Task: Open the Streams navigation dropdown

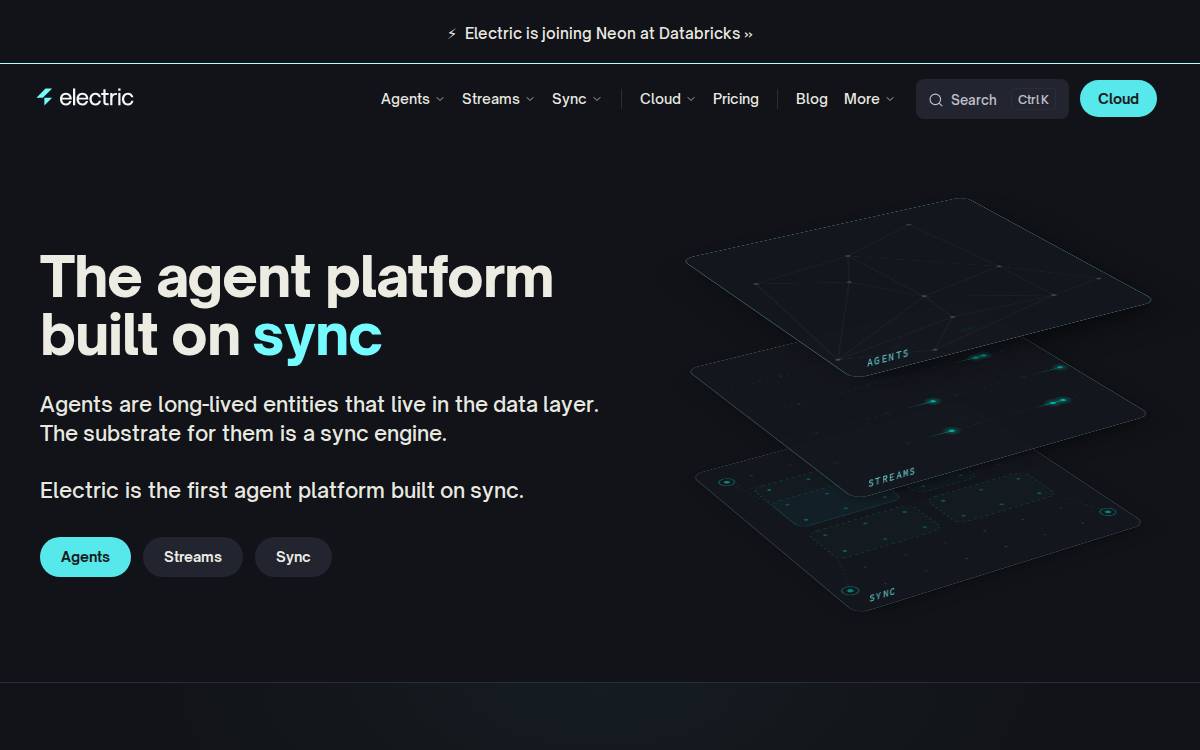Action: 498,99
